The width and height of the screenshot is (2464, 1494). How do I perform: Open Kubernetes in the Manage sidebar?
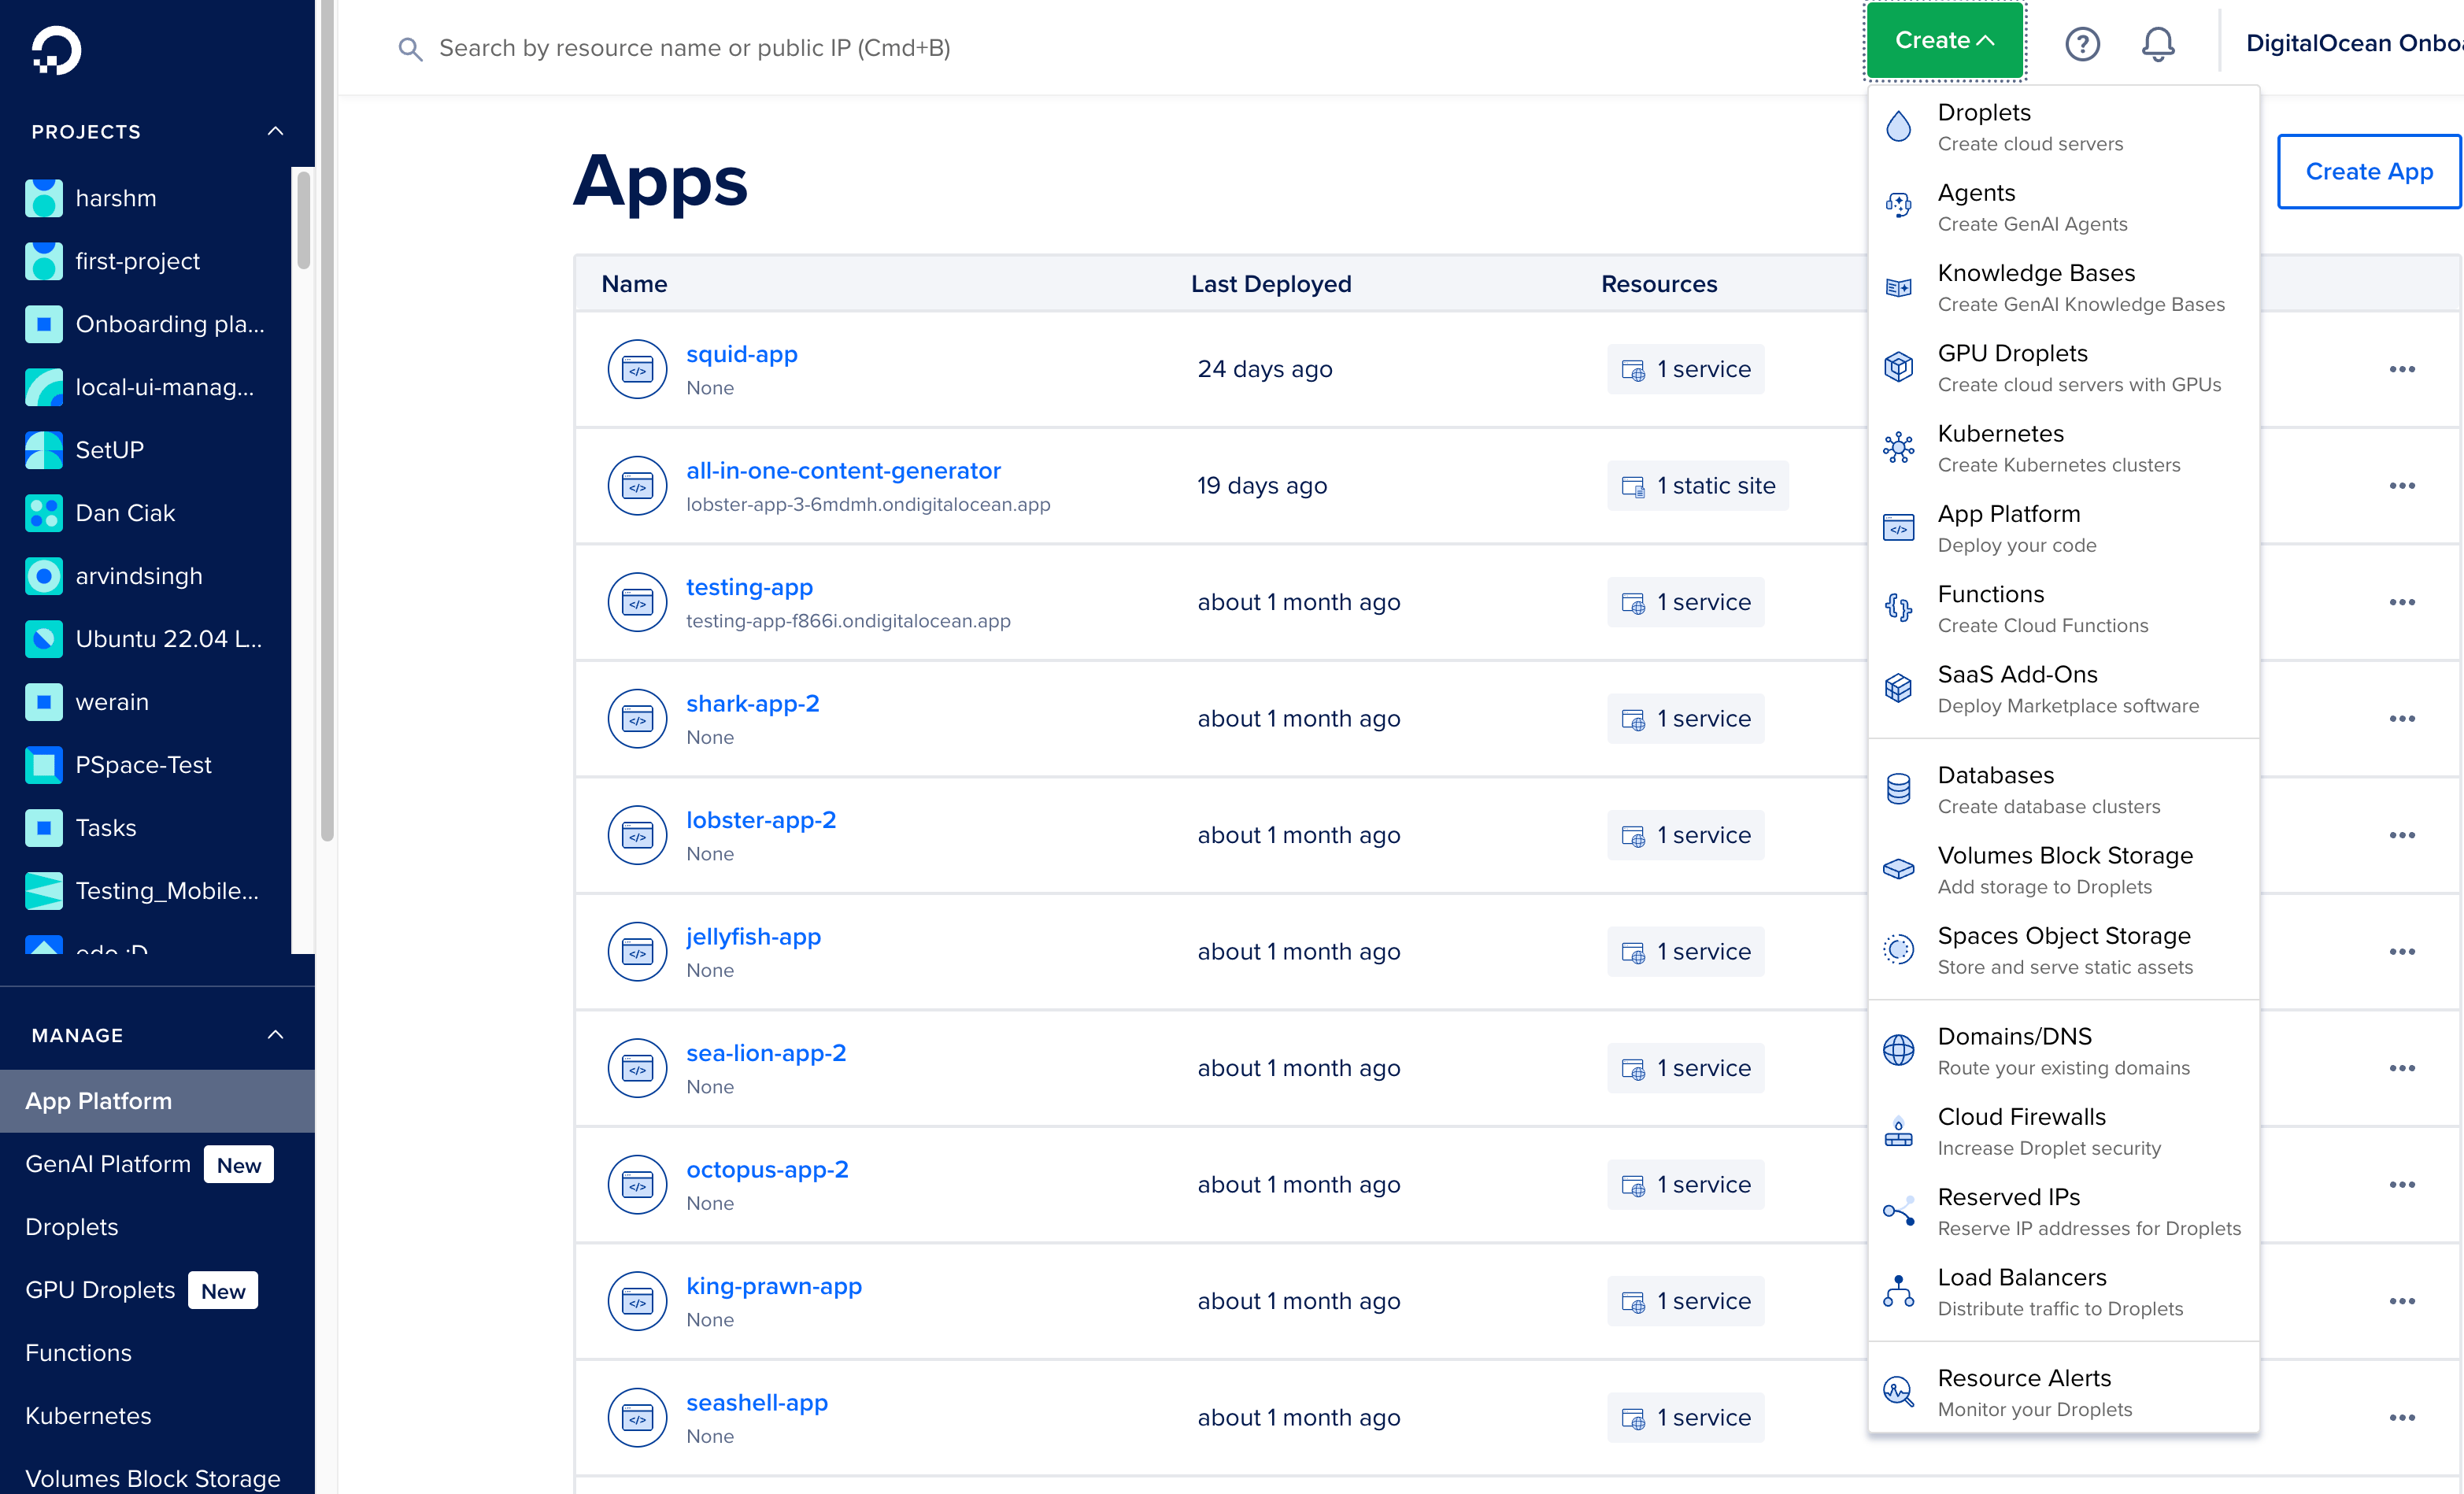(x=88, y=1416)
